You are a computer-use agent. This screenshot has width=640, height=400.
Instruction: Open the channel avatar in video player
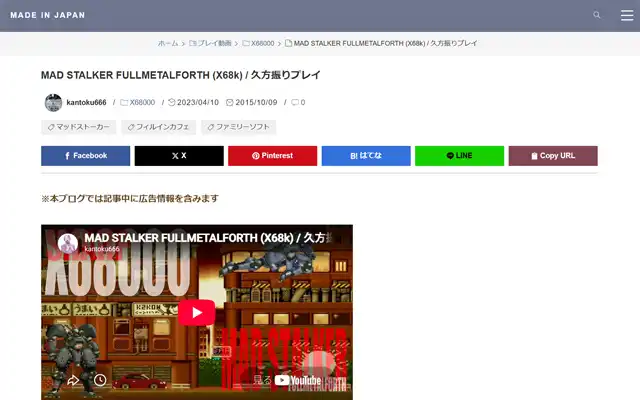68,243
